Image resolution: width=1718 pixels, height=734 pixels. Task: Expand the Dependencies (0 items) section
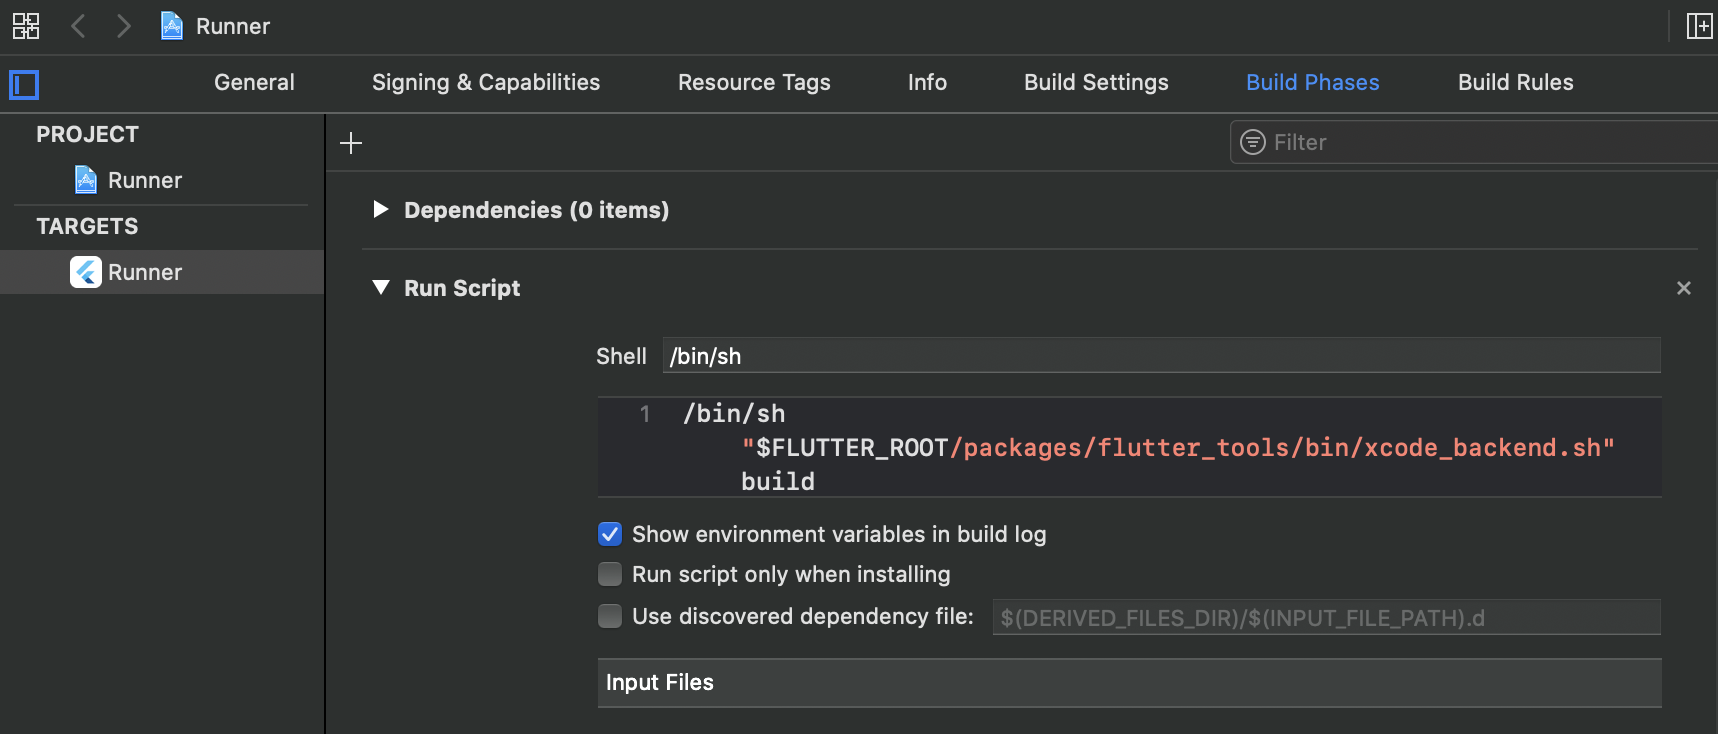click(380, 209)
